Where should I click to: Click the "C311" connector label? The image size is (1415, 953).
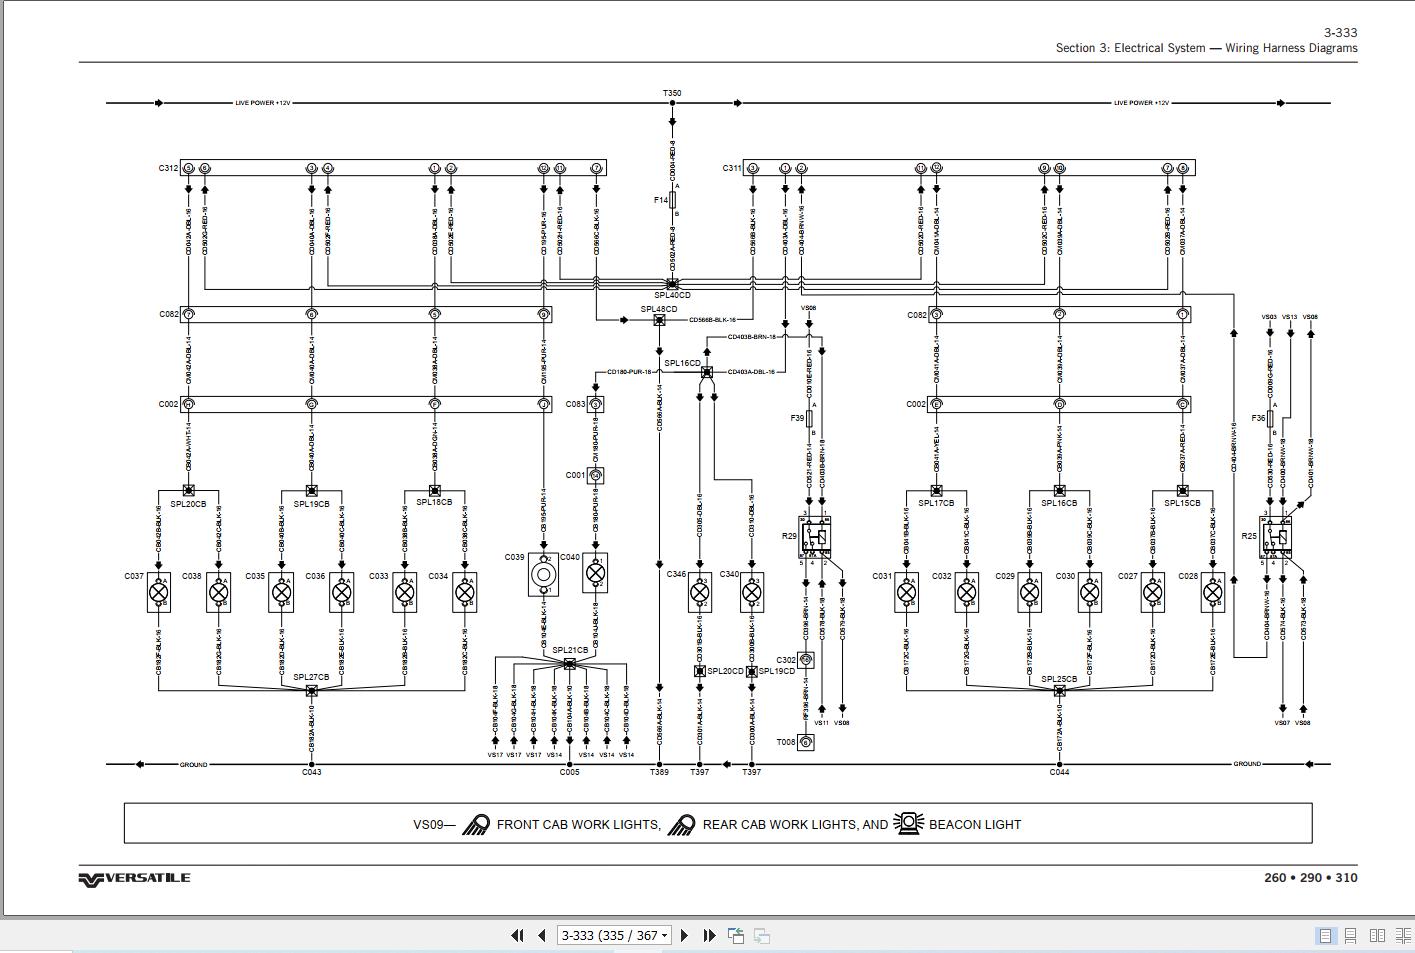732,168
